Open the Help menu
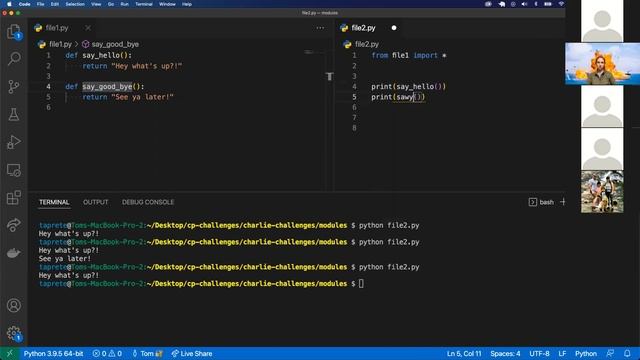This screenshot has height=360, width=640. point(187,4)
